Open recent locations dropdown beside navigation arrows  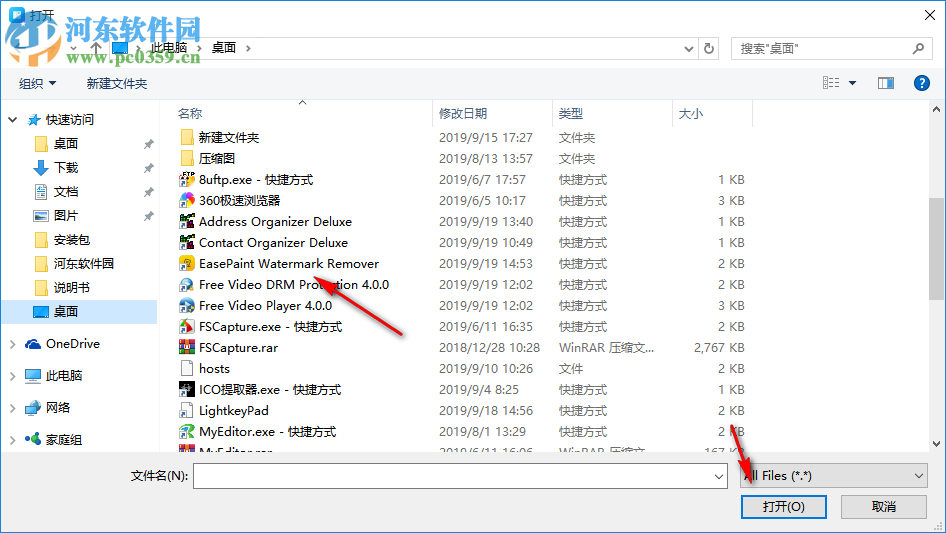pos(74,48)
